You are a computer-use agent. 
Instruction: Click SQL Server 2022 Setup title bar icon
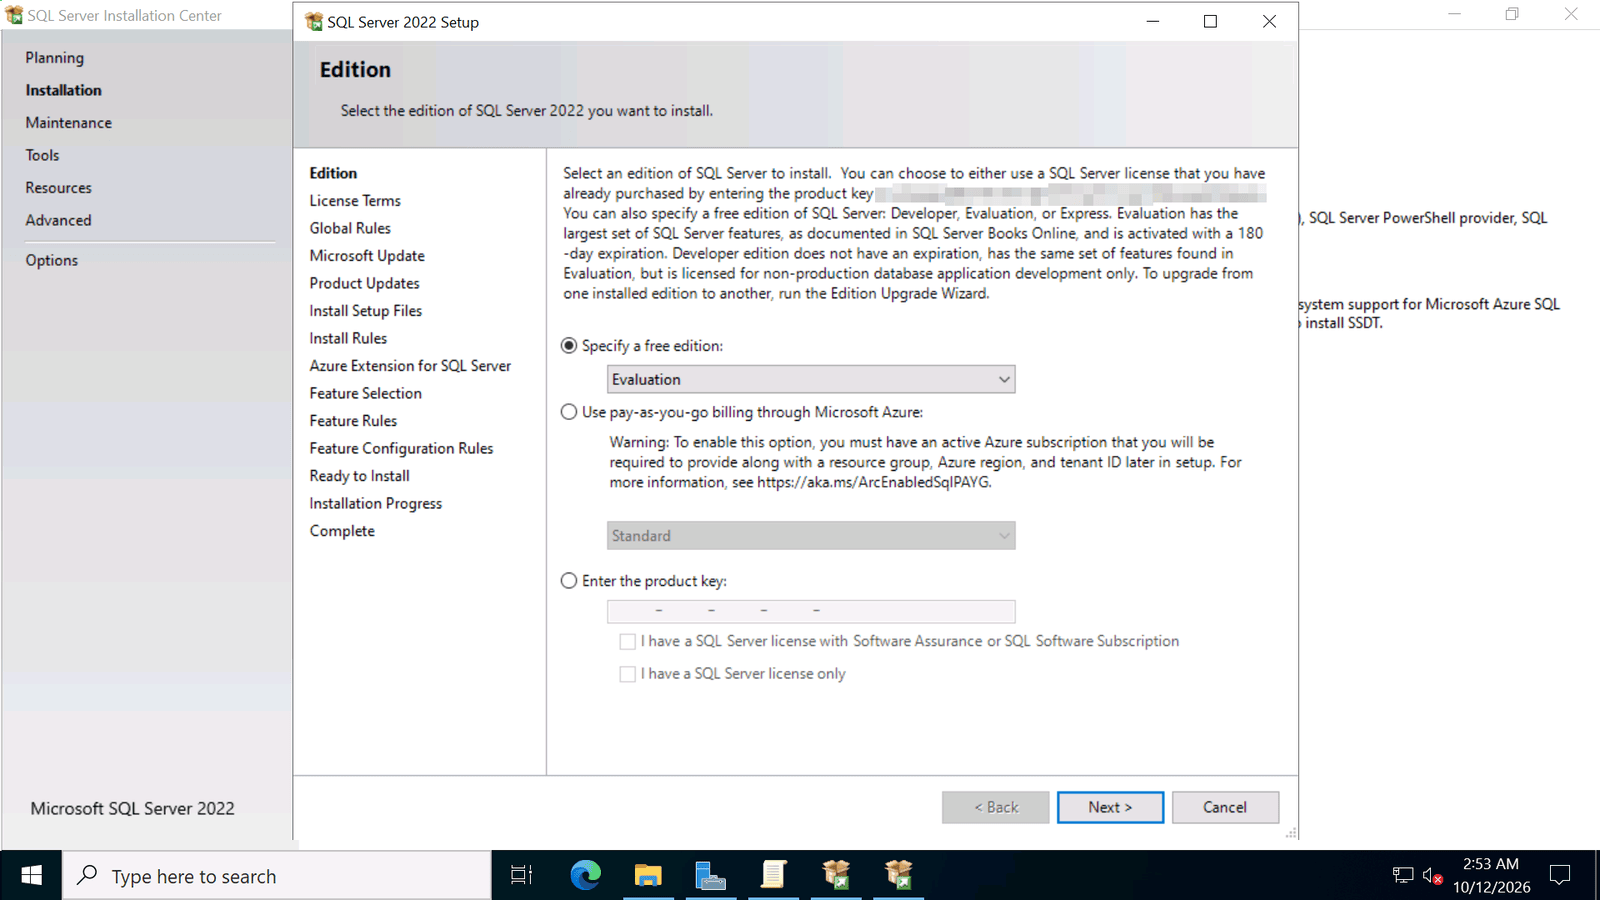(x=314, y=22)
